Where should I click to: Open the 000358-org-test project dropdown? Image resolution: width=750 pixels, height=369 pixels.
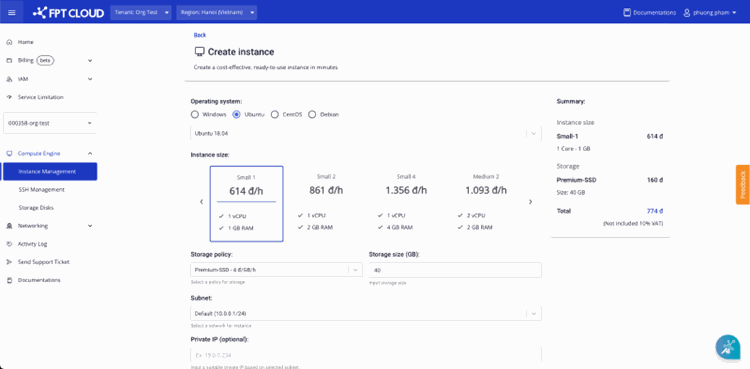tap(50, 123)
